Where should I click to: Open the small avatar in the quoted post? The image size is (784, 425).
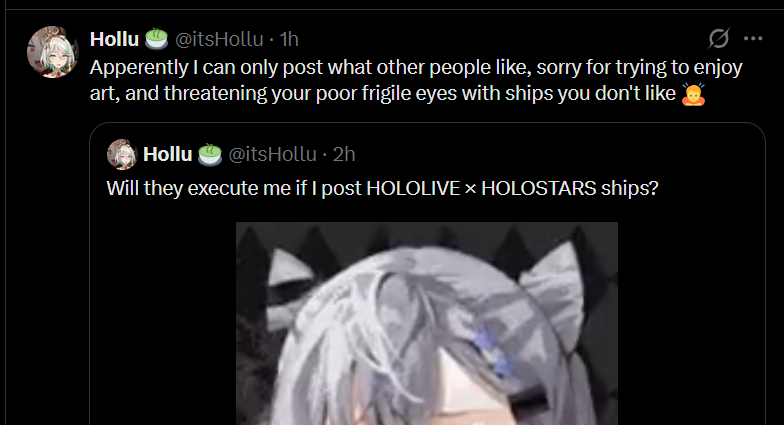point(122,154)
